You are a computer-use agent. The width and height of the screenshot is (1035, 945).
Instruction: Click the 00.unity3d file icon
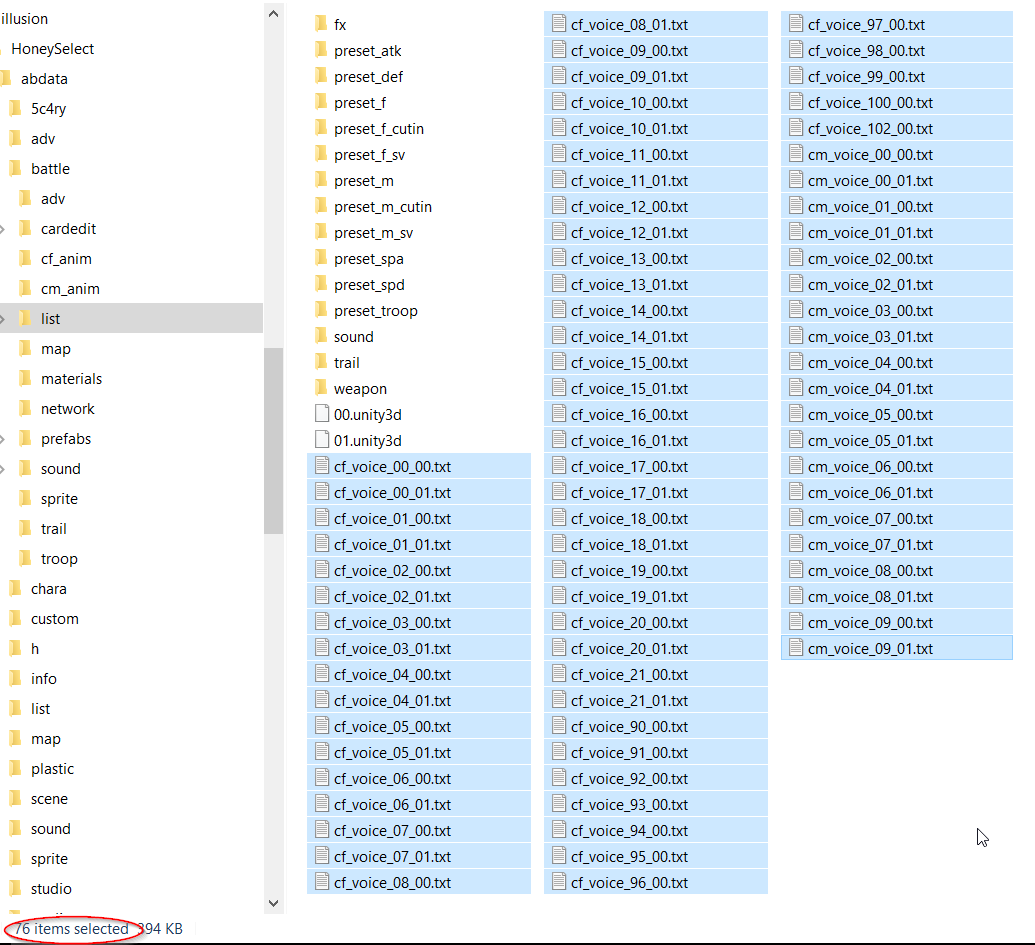pyautogui.click(x=321, y=414)
